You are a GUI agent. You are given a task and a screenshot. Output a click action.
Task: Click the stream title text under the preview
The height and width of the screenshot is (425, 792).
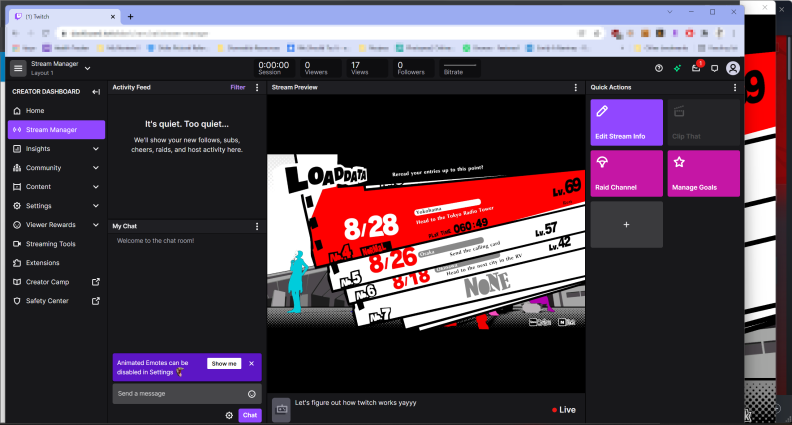point(356,403)
